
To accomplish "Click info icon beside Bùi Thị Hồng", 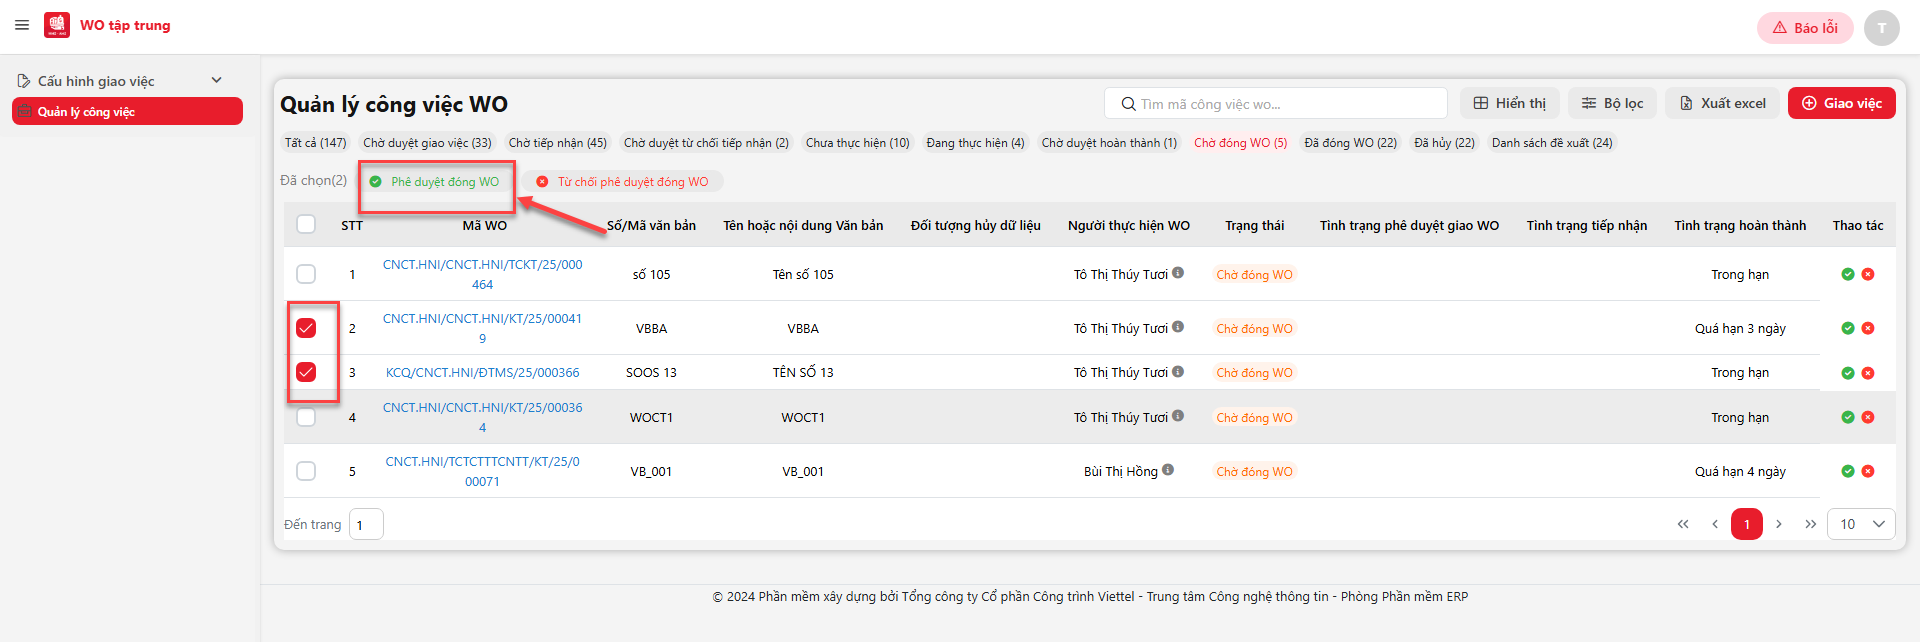I will point(1168,469).
